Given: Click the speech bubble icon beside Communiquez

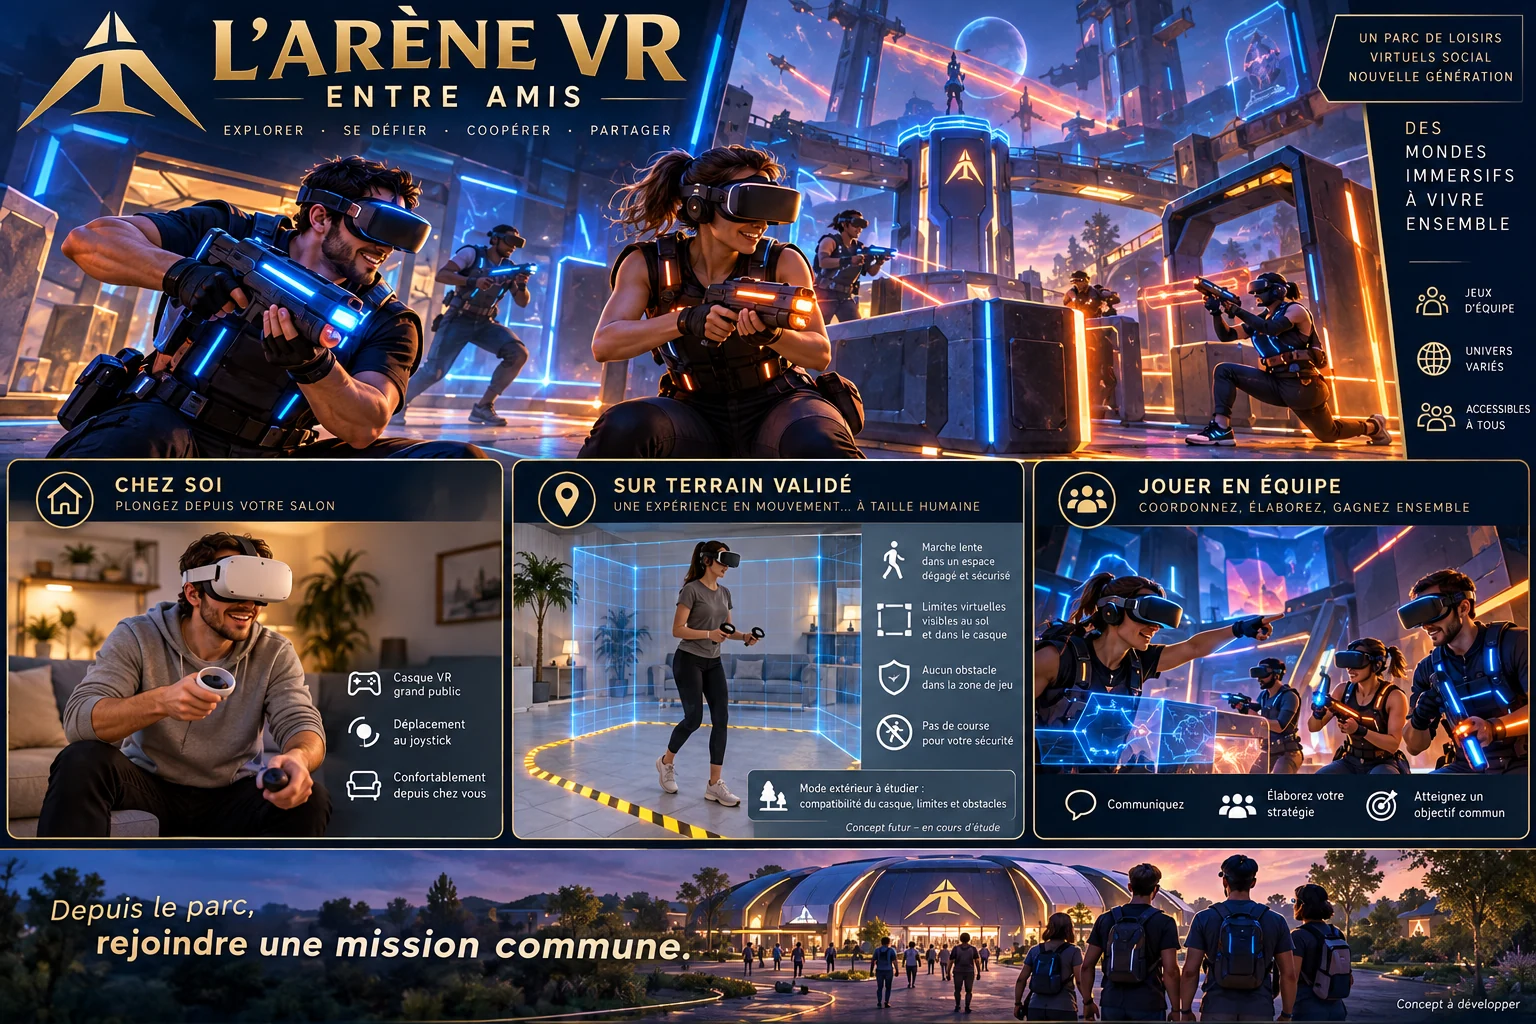Looking at the screenshot, I should 1080,804.
